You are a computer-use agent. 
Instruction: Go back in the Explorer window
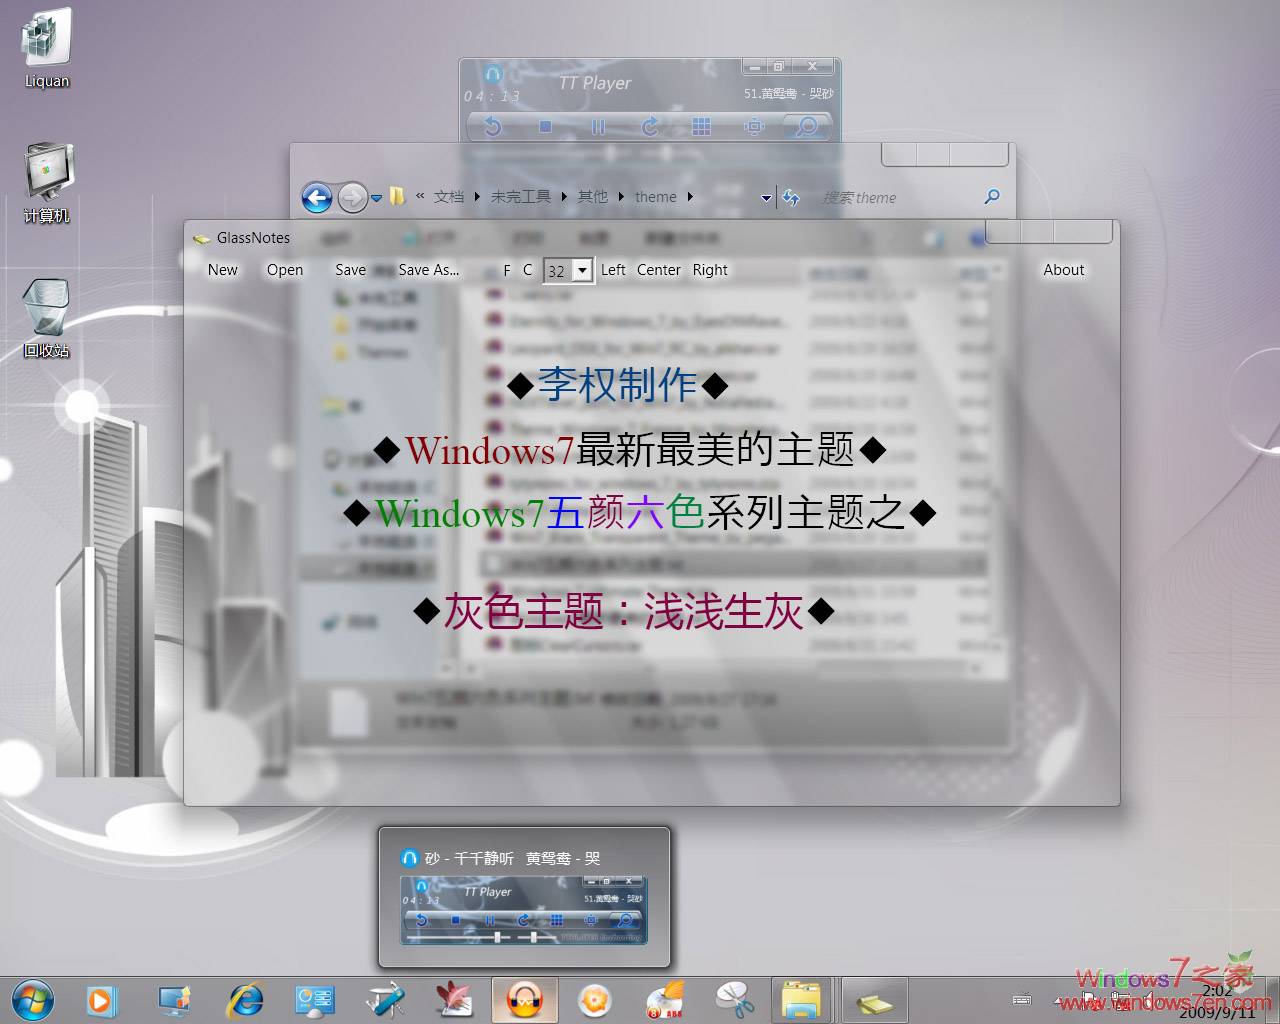317,197
